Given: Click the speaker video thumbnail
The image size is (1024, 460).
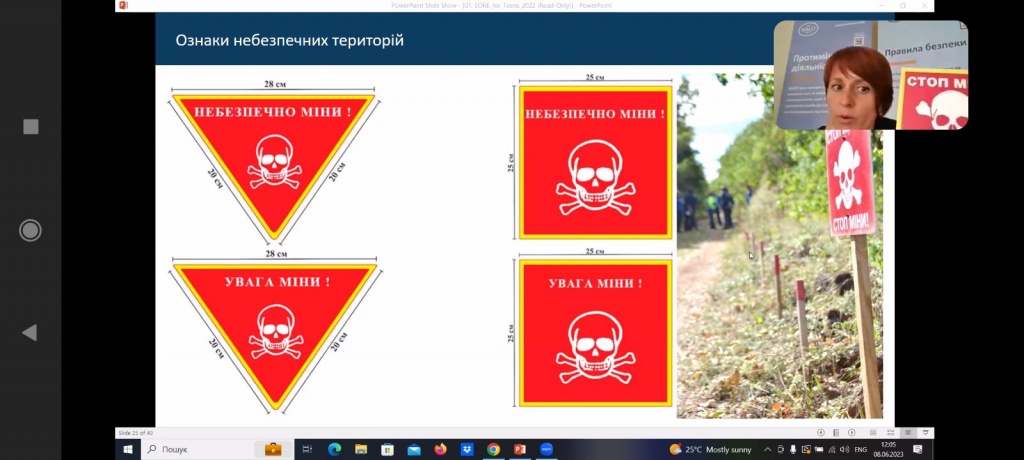Looking at the screenshot, I should pyautogui.click(x=870, y=76).
